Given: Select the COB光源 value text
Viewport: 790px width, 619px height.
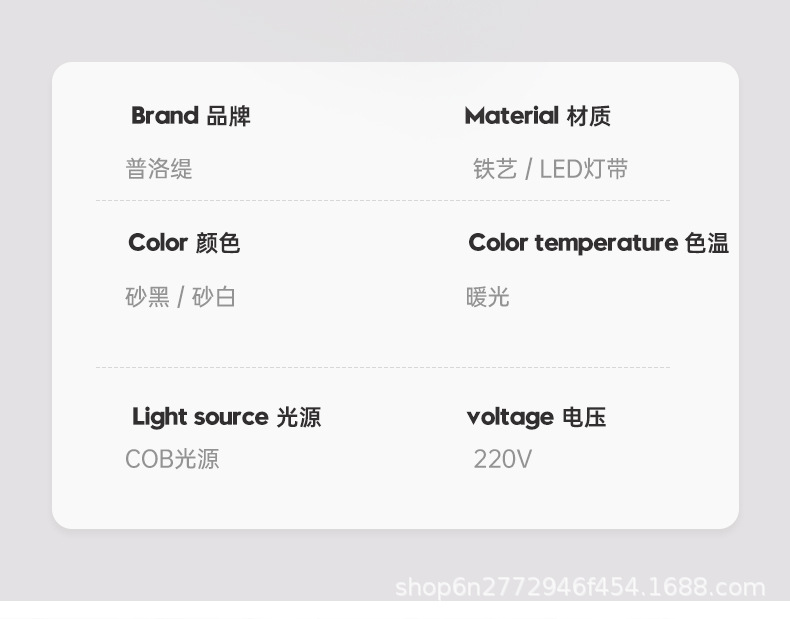Looking at the screenshot, I should 172,459.
